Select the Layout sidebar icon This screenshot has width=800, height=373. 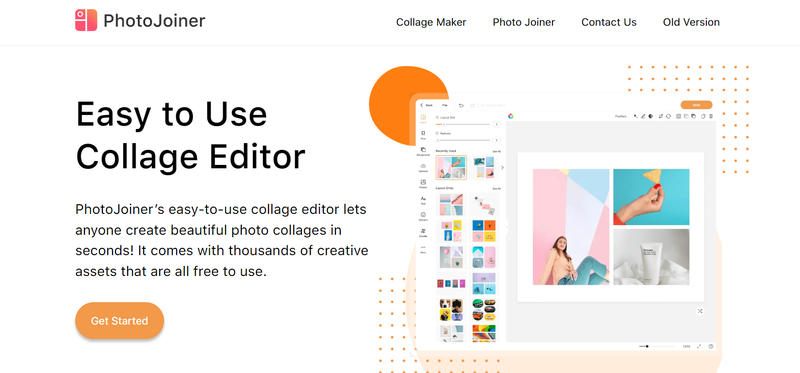(x=423, y=118)
